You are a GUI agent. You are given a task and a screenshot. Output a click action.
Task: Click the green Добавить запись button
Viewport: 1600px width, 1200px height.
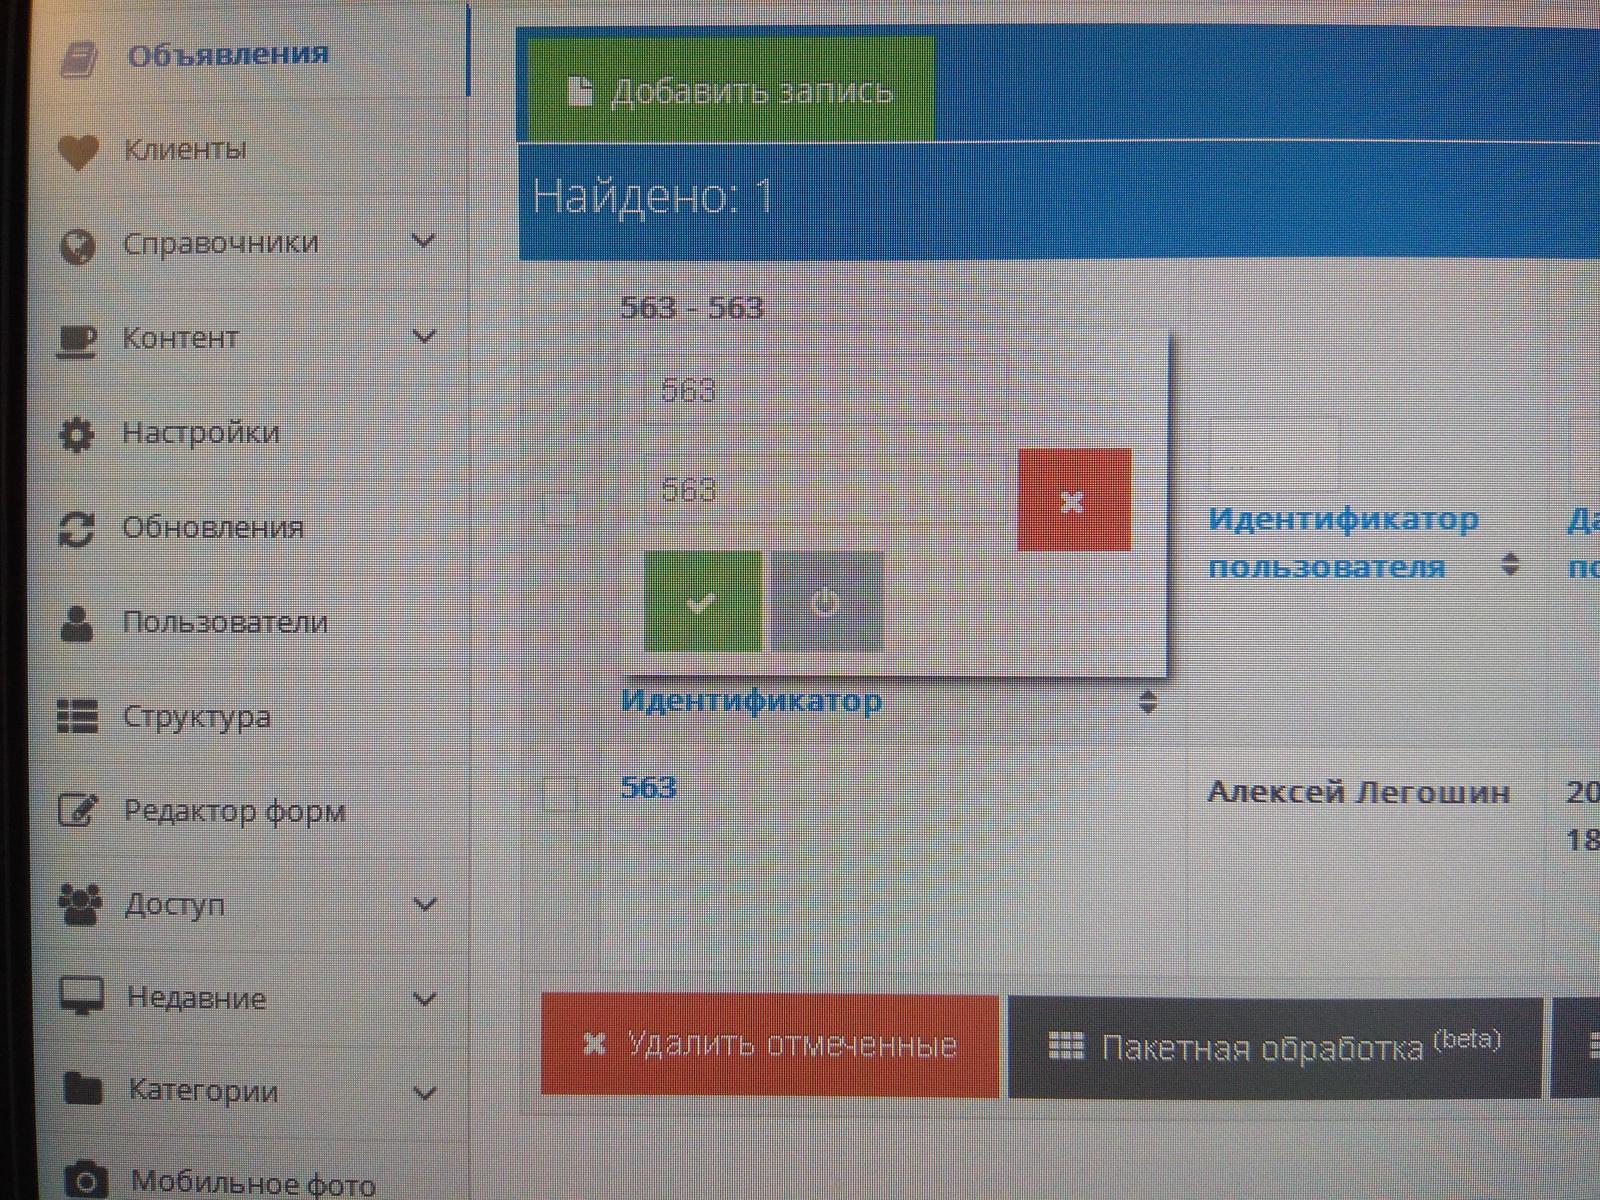pos(730,90)
